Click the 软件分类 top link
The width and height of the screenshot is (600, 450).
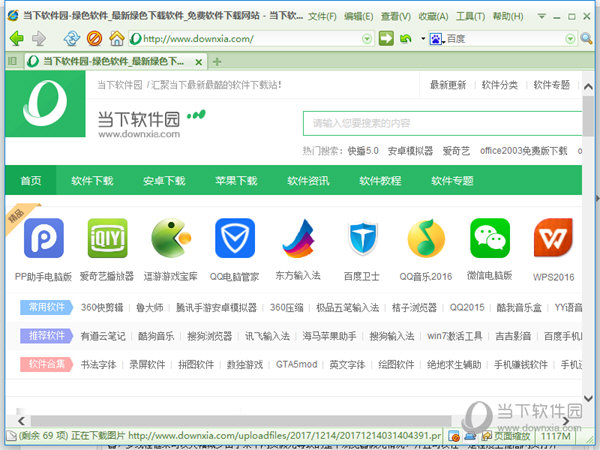(x=500, y=85)
